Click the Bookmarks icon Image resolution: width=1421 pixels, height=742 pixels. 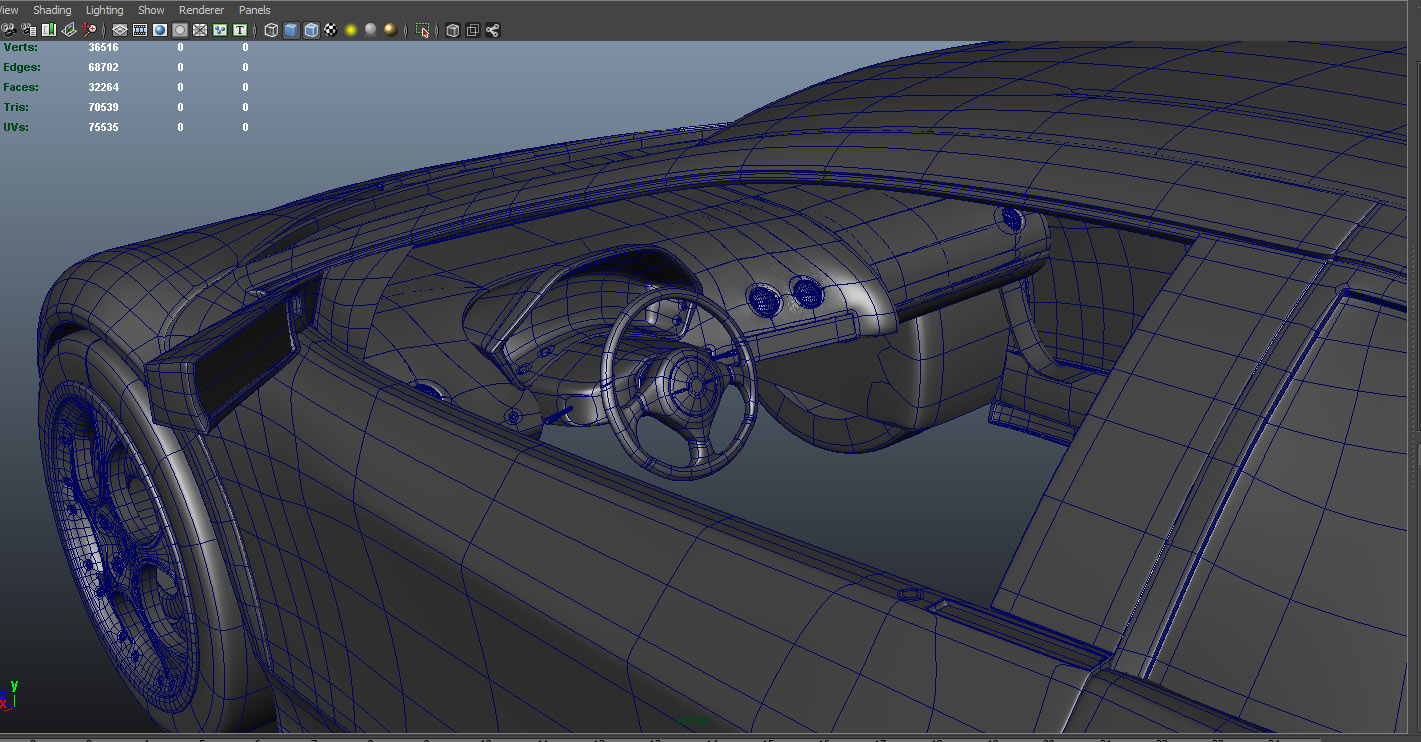[48, 30]
